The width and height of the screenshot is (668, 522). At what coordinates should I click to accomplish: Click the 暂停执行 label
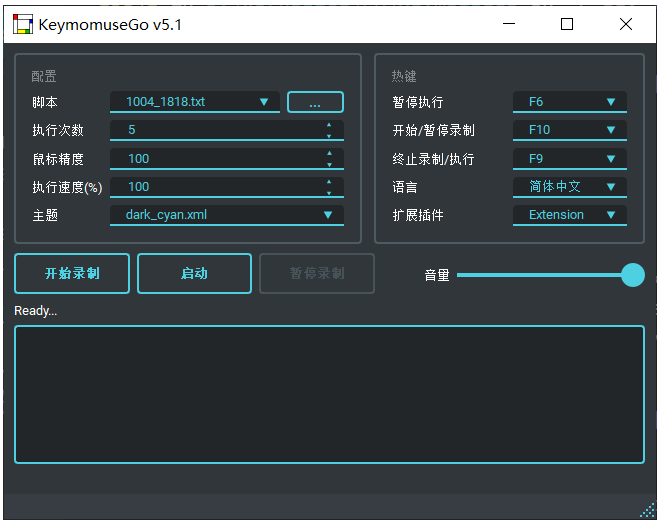[x=418, y=102]
